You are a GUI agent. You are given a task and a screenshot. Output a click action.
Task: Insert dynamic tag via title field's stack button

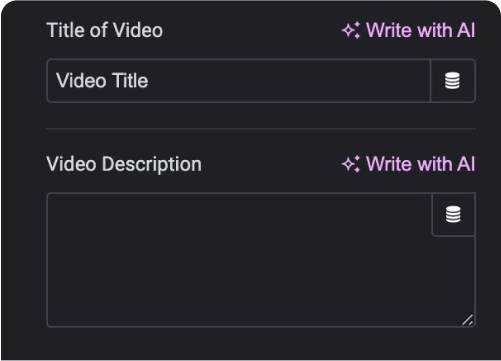453,81
